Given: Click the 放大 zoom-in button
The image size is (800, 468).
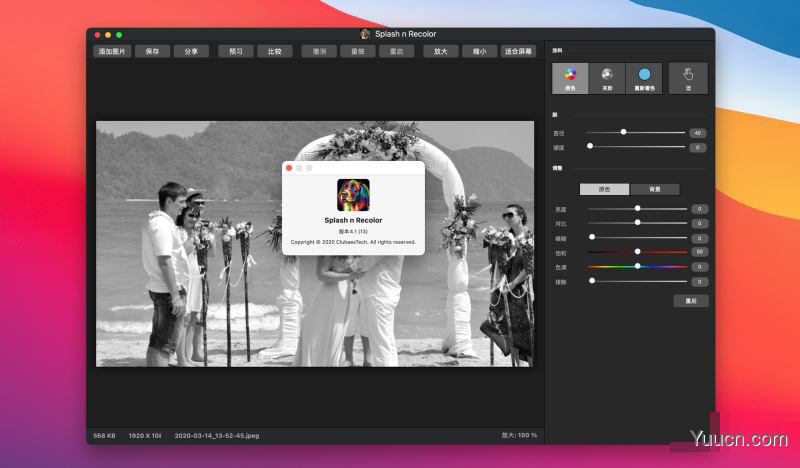Looking at the screenshot, I should pos(441,51).
